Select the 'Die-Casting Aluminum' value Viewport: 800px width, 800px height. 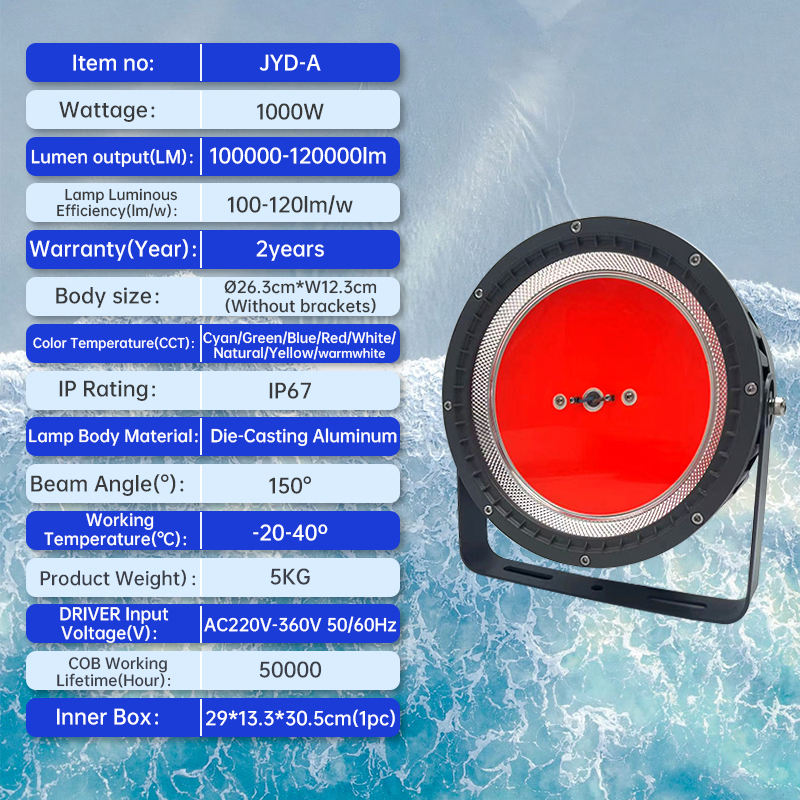tap(304, 436)
